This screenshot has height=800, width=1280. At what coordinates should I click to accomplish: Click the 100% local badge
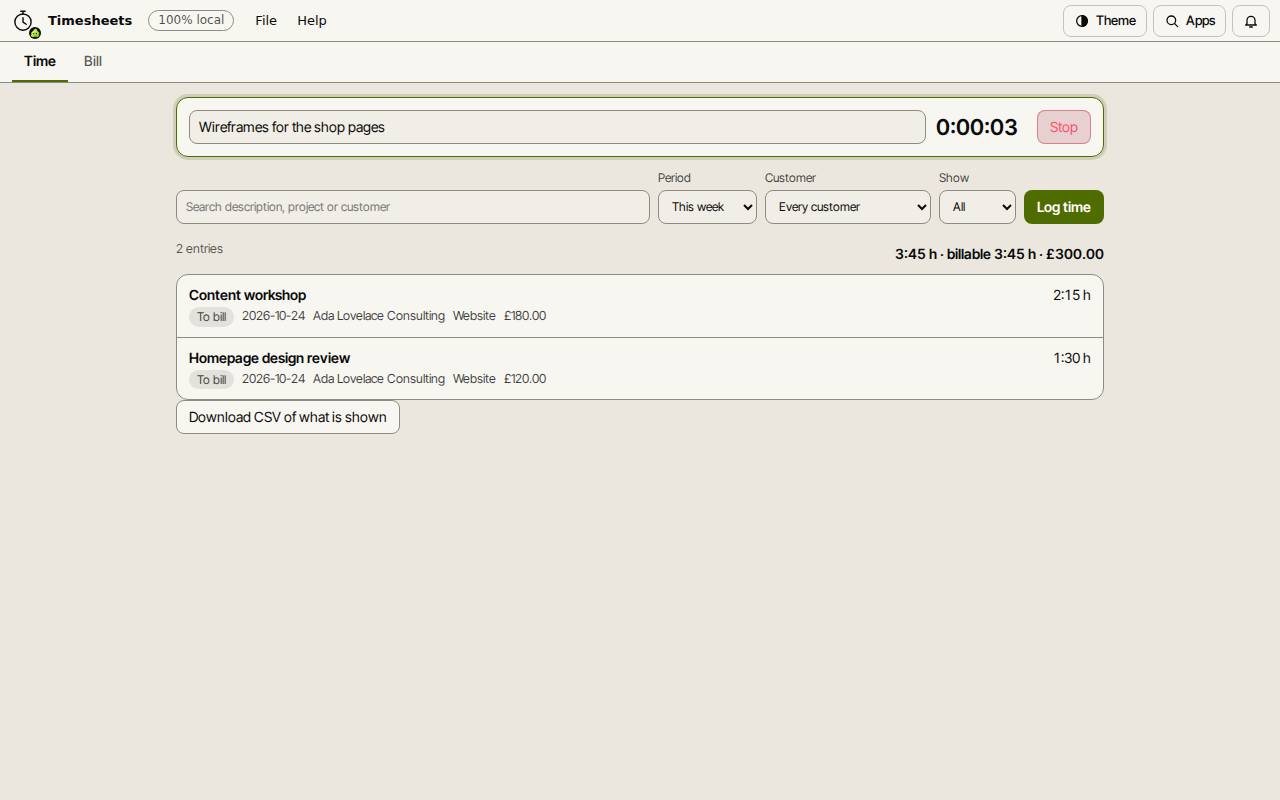pyautogui.click(x=191, y=20)
